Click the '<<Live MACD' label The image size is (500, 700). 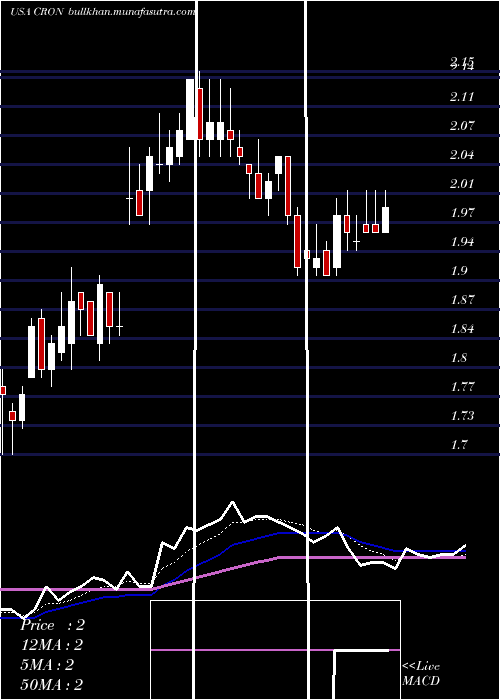[x=421, y=674]
